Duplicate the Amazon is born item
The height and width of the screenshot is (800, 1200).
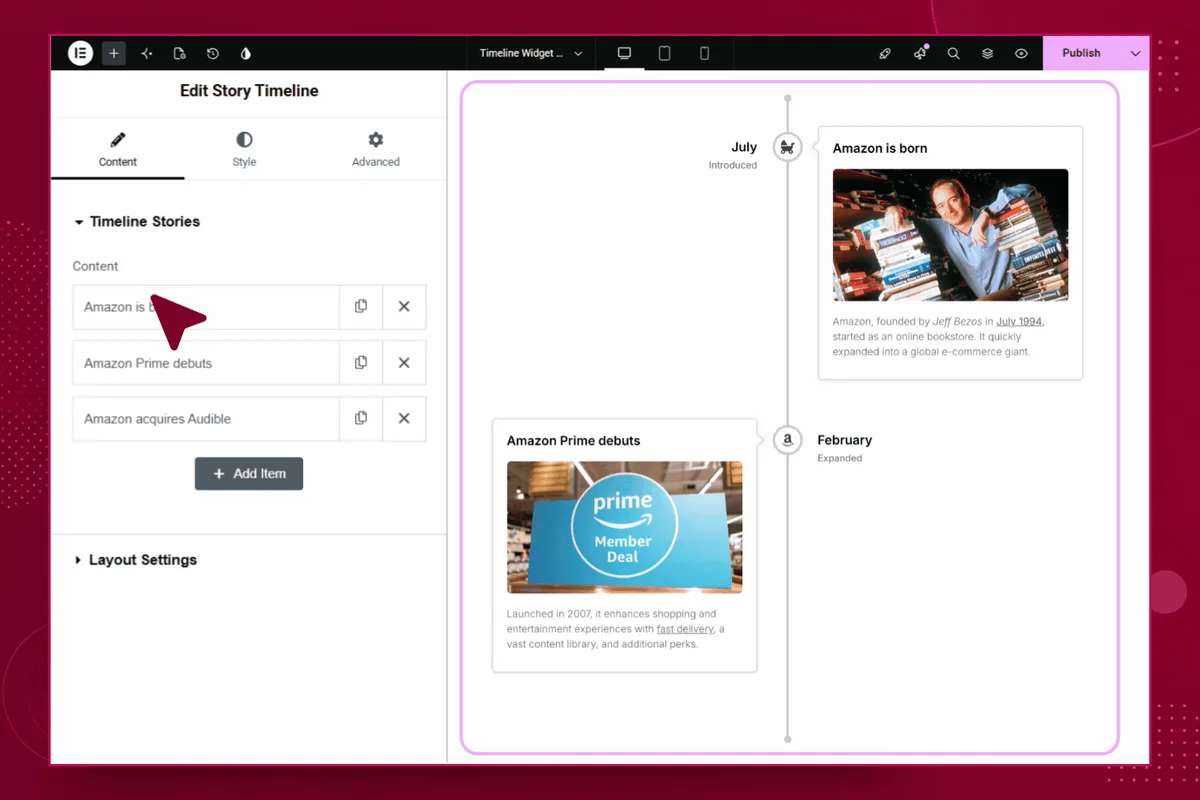tap(361, 307)
